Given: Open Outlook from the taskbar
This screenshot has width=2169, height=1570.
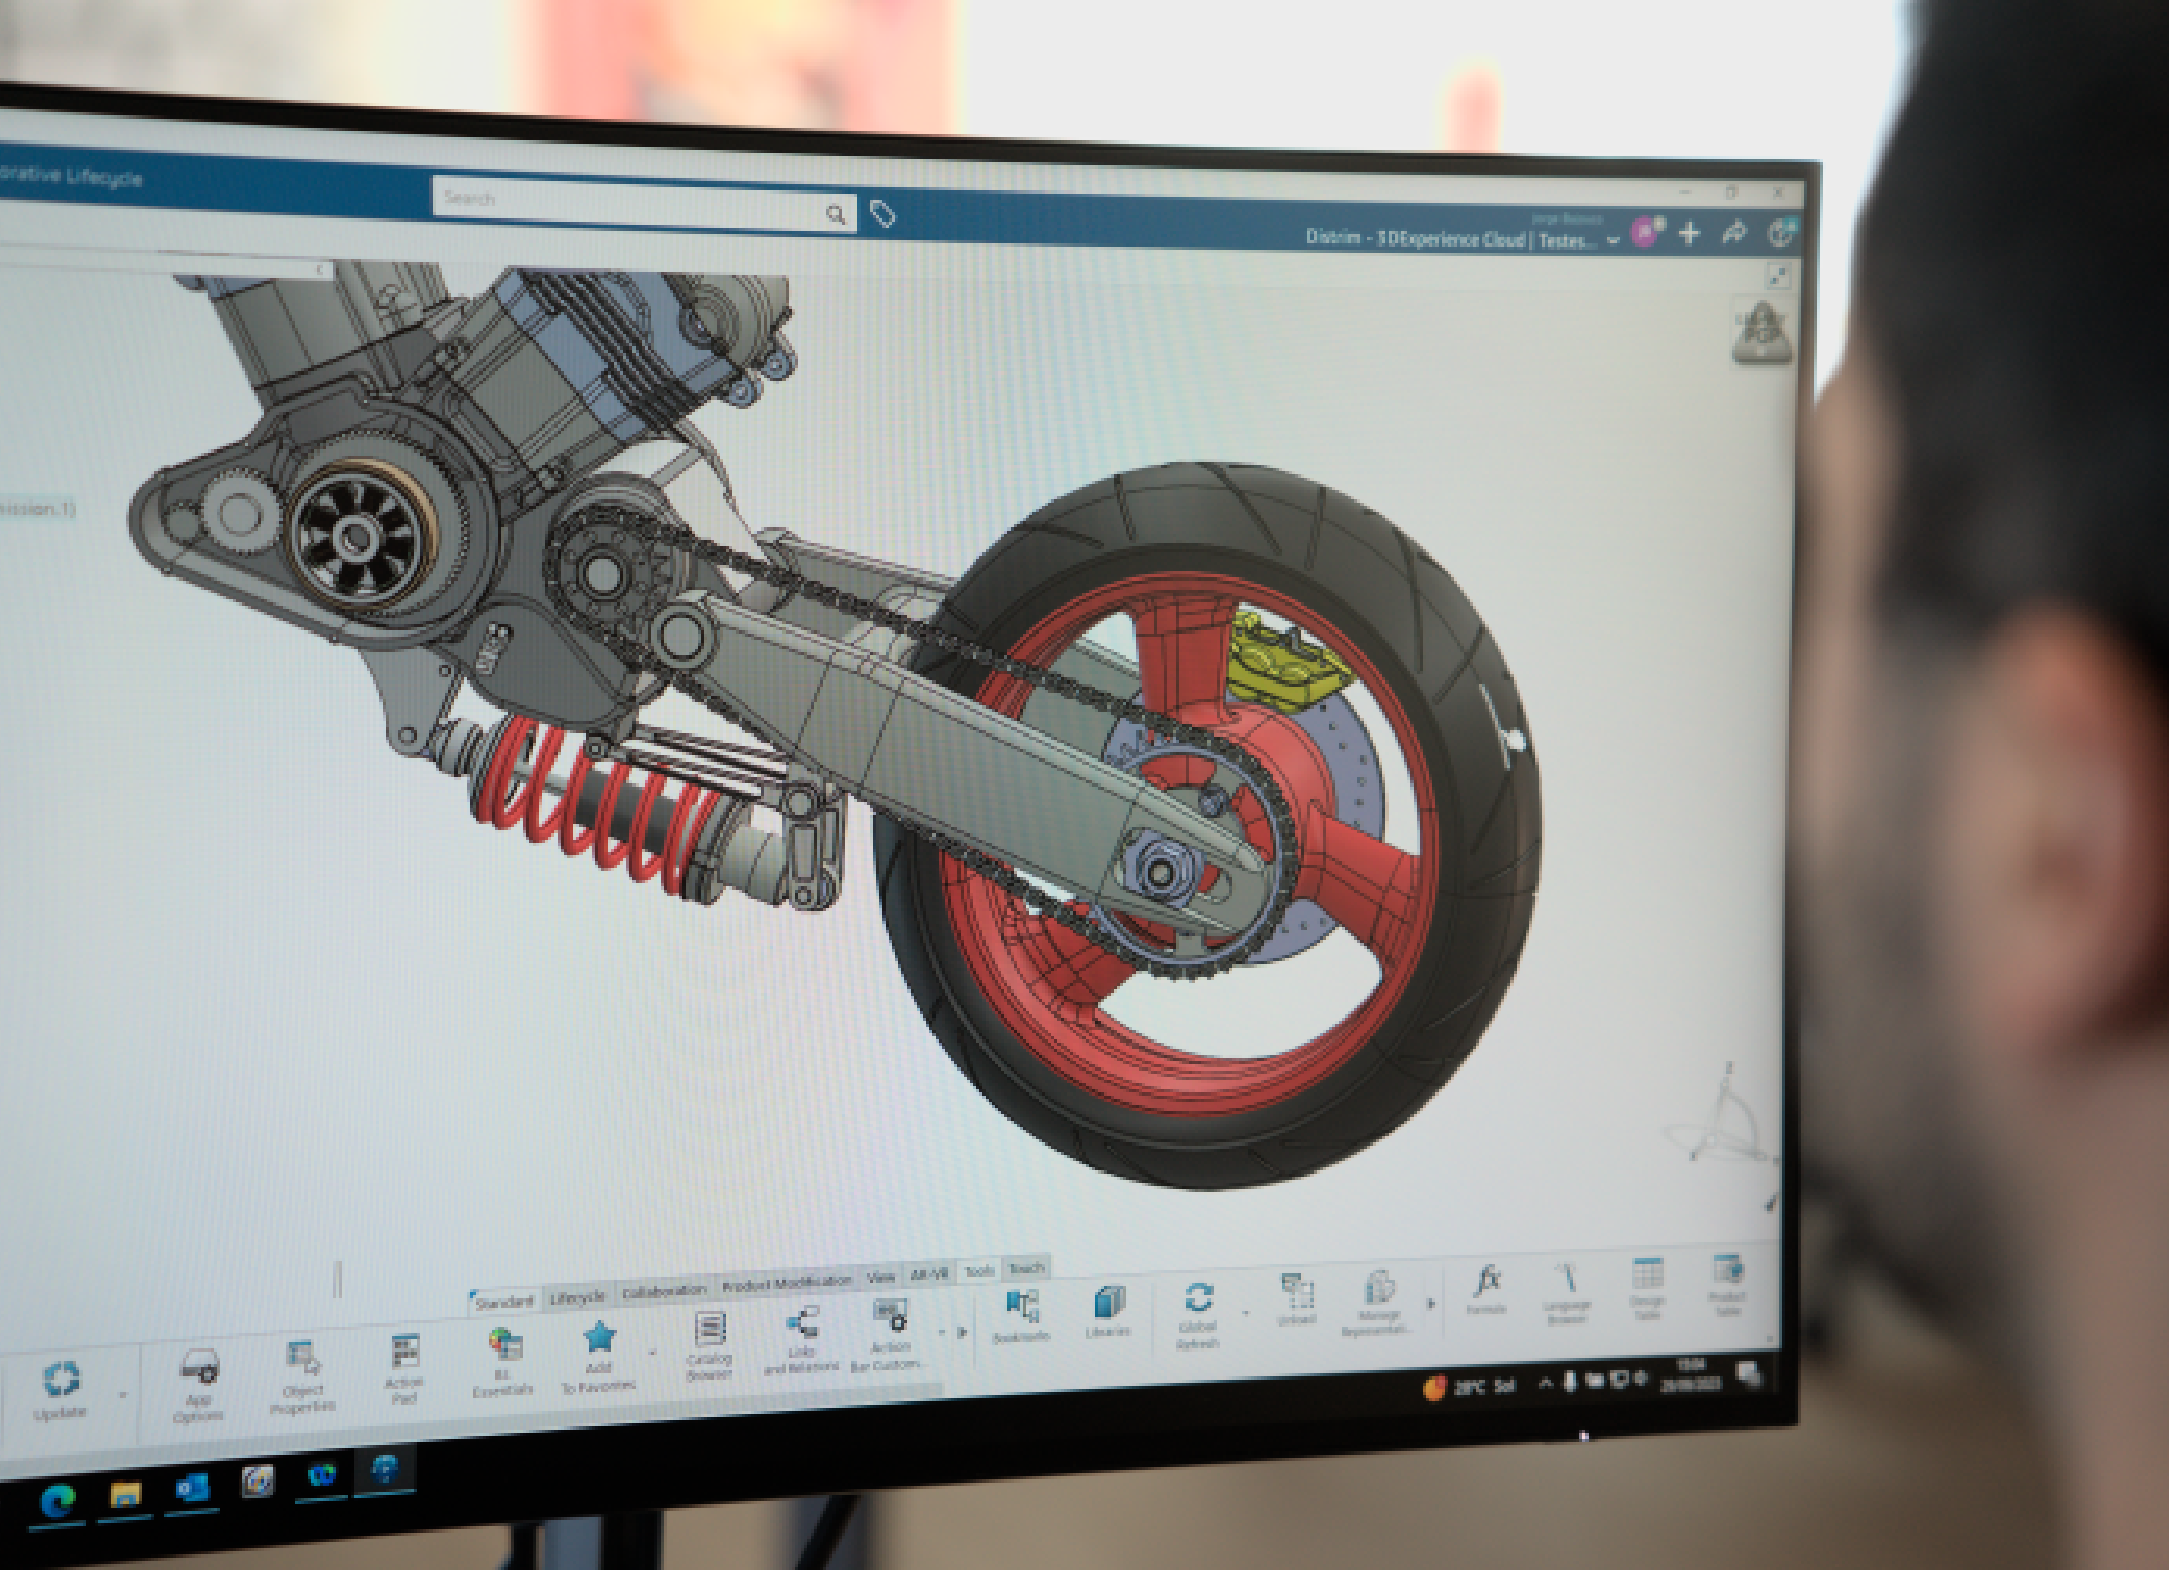Looking at the screenshot, I should (192, 1488).
